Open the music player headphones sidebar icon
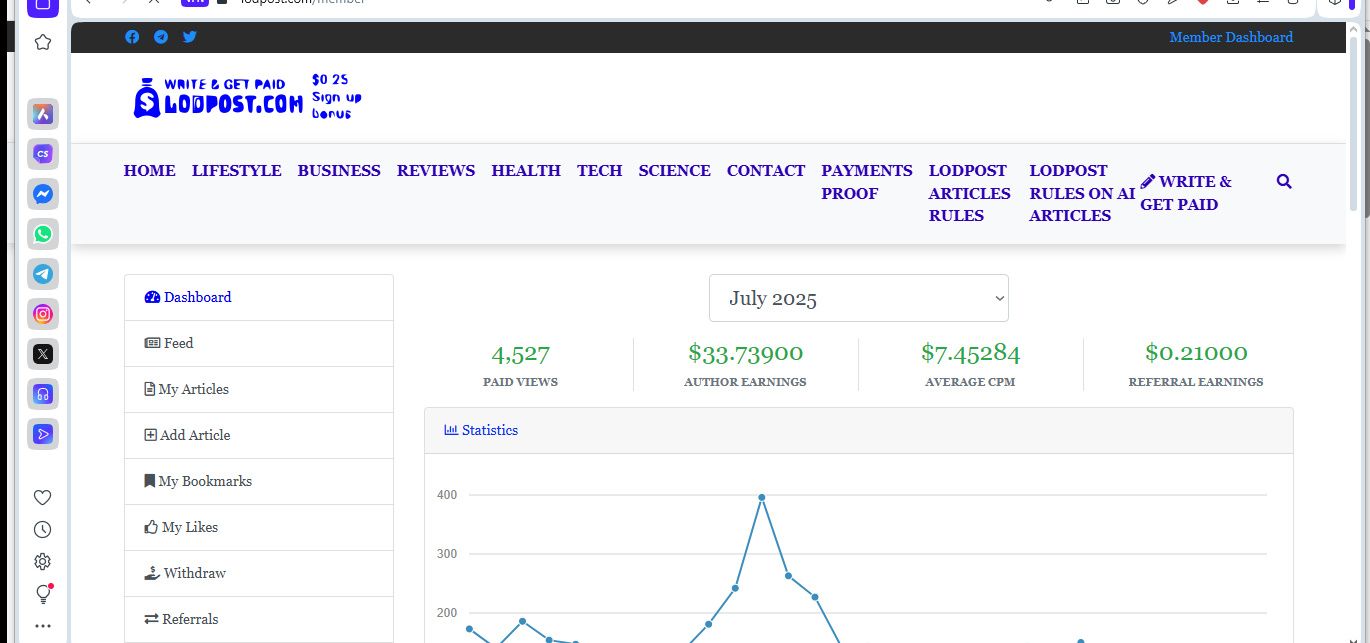This screenshot has height=643, width=1370. (43, 394)
